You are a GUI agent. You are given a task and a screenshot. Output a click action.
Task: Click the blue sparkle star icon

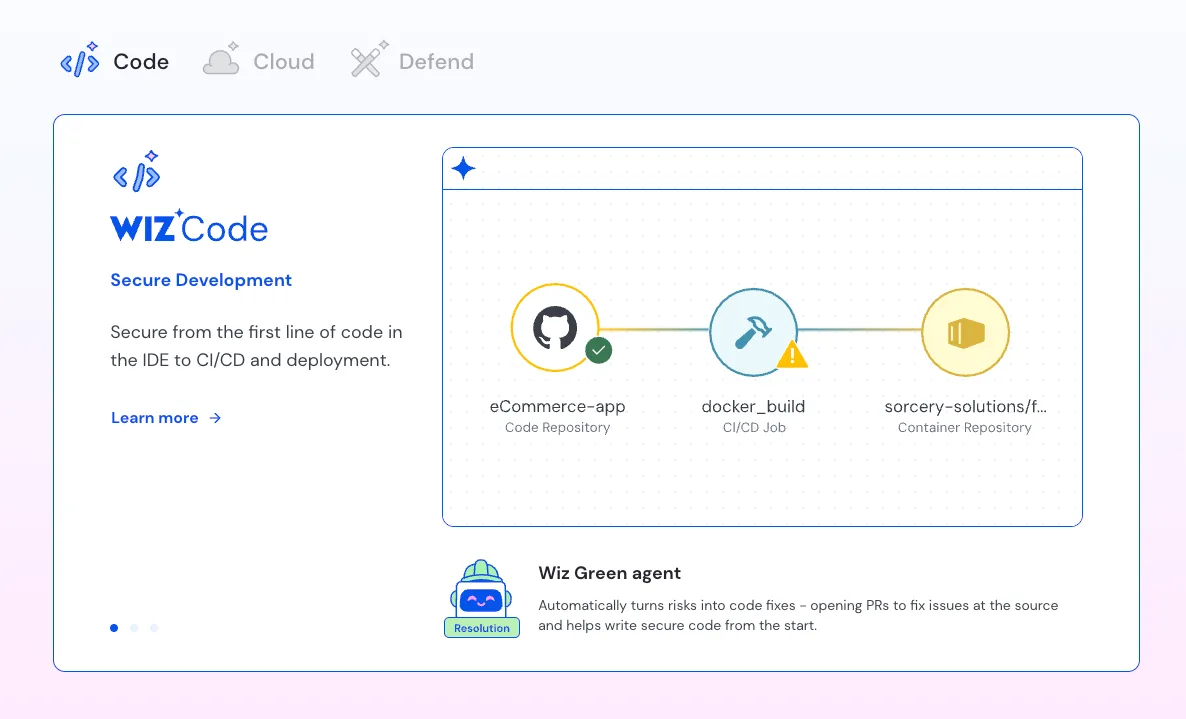[x=463, y=168]
